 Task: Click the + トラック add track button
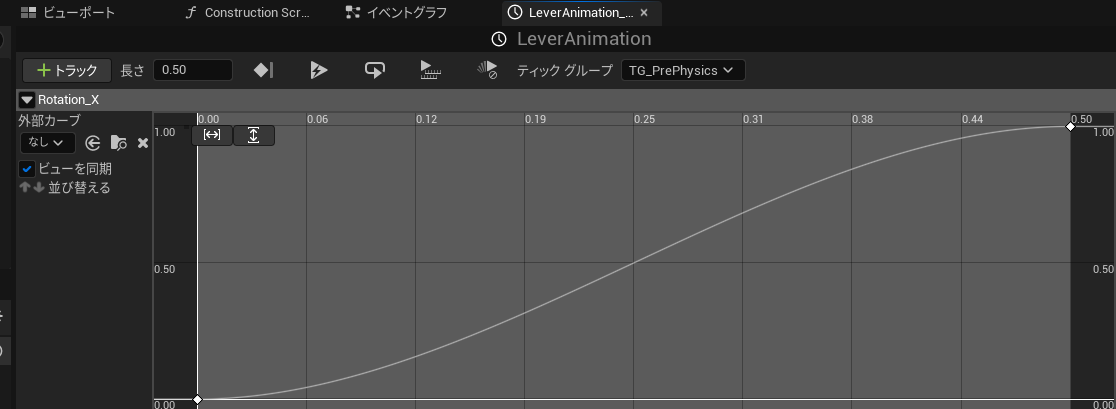(x=67, y=70)
